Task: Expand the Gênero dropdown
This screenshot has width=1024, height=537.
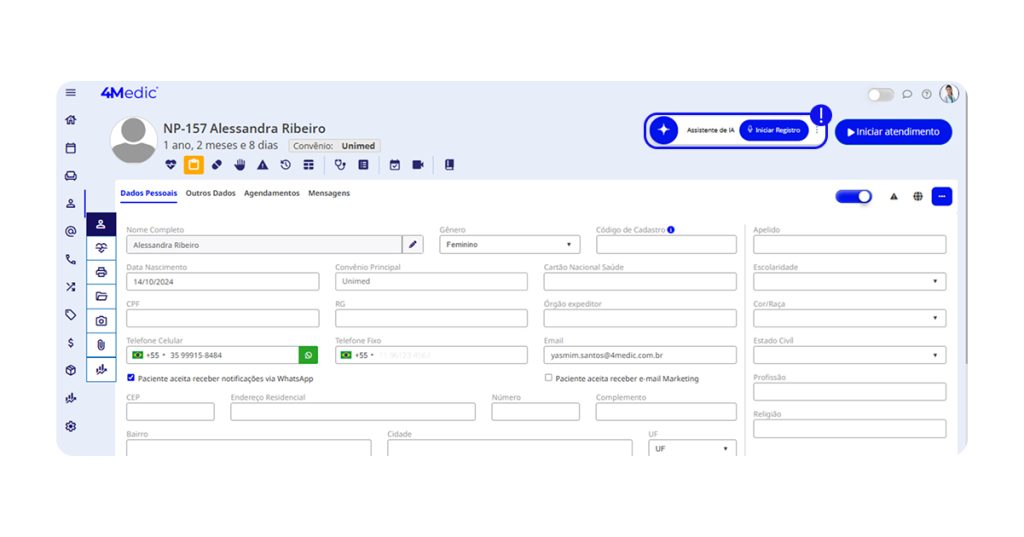Action: [x=509, y=245]
